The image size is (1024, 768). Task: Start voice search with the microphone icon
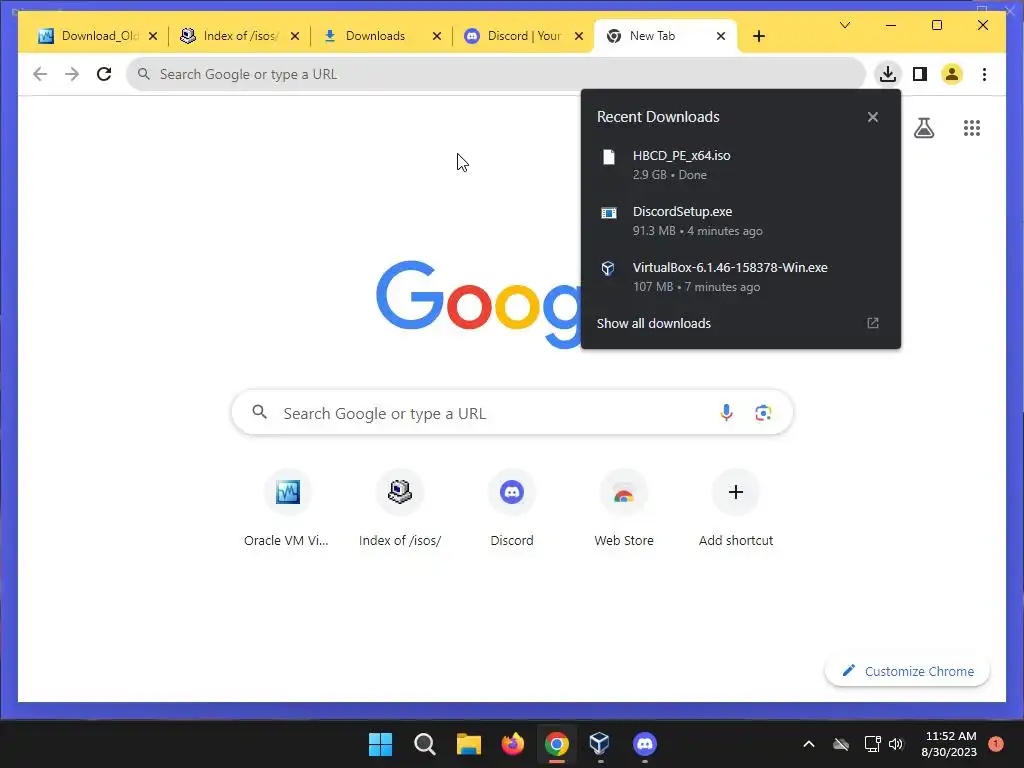click(x=726, y=413)
